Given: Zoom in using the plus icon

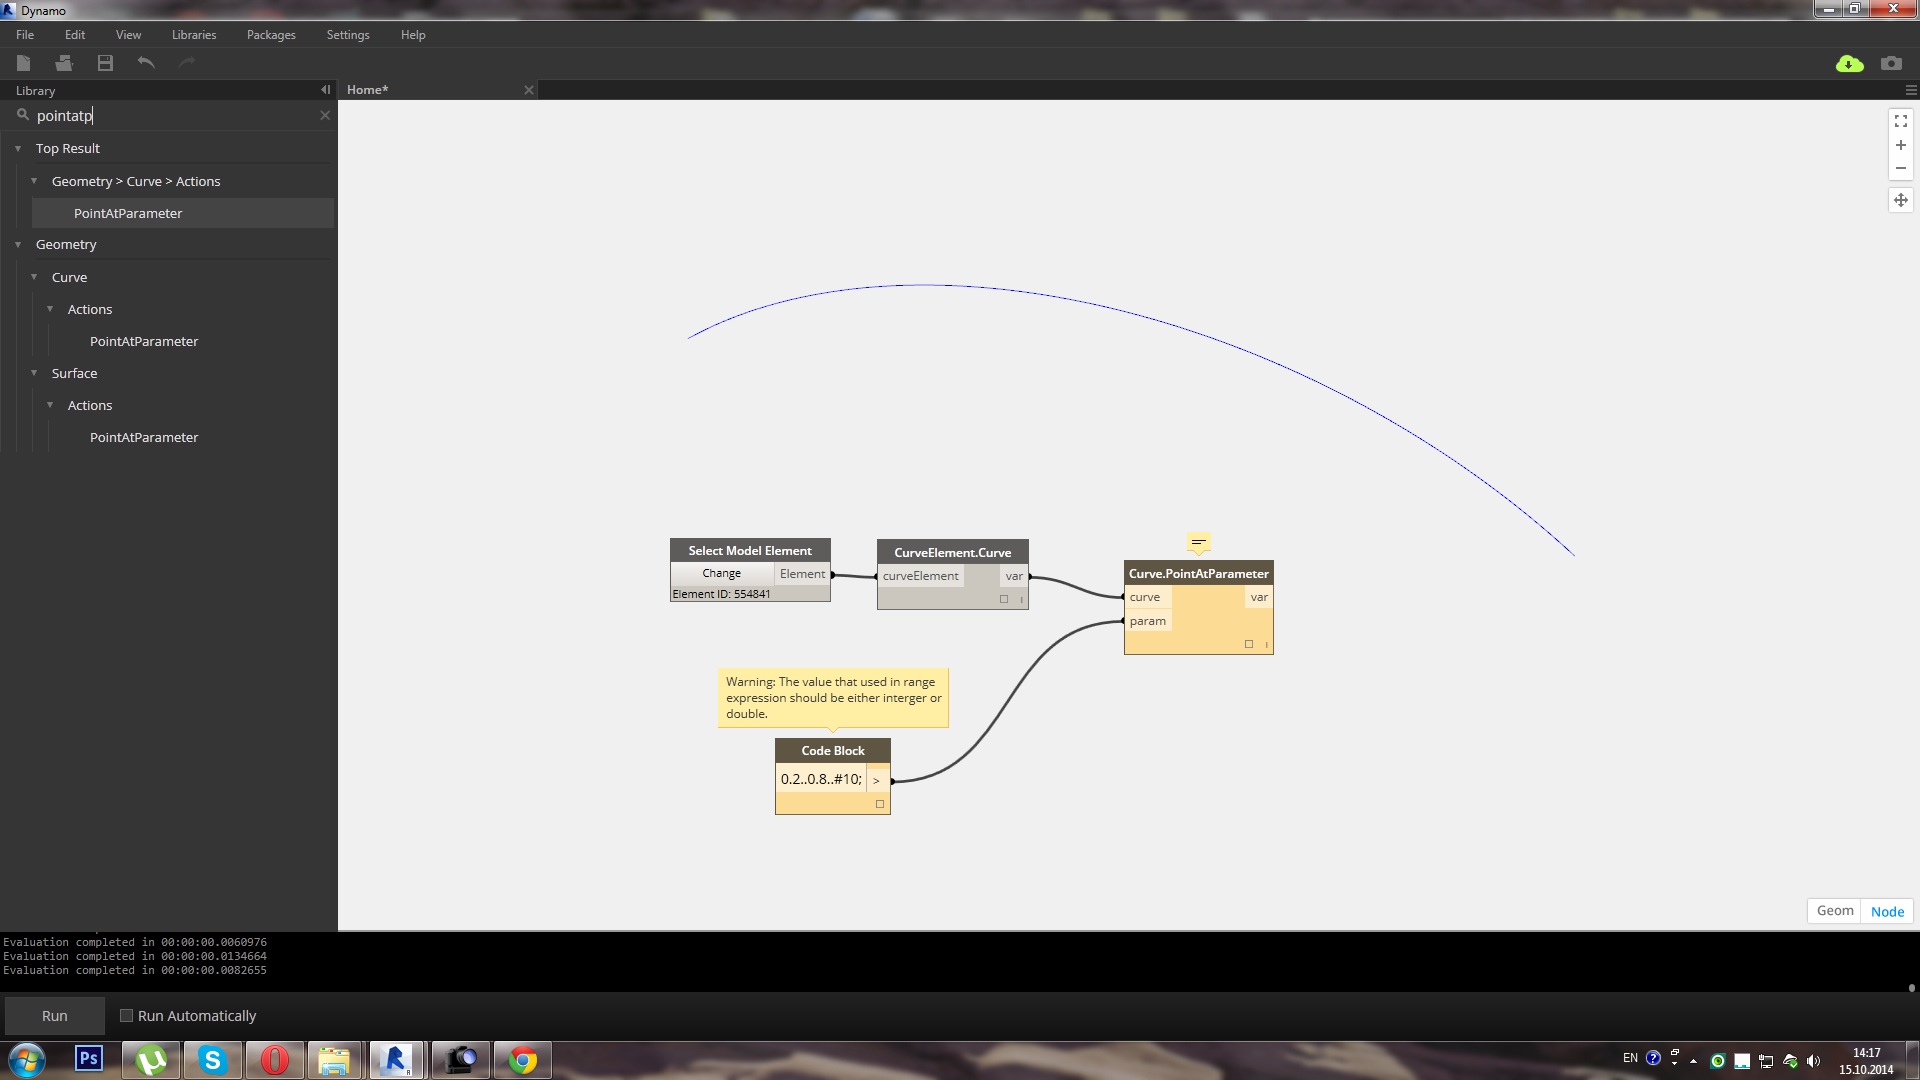Looking at the screenshot, I should coord(1901,144).
